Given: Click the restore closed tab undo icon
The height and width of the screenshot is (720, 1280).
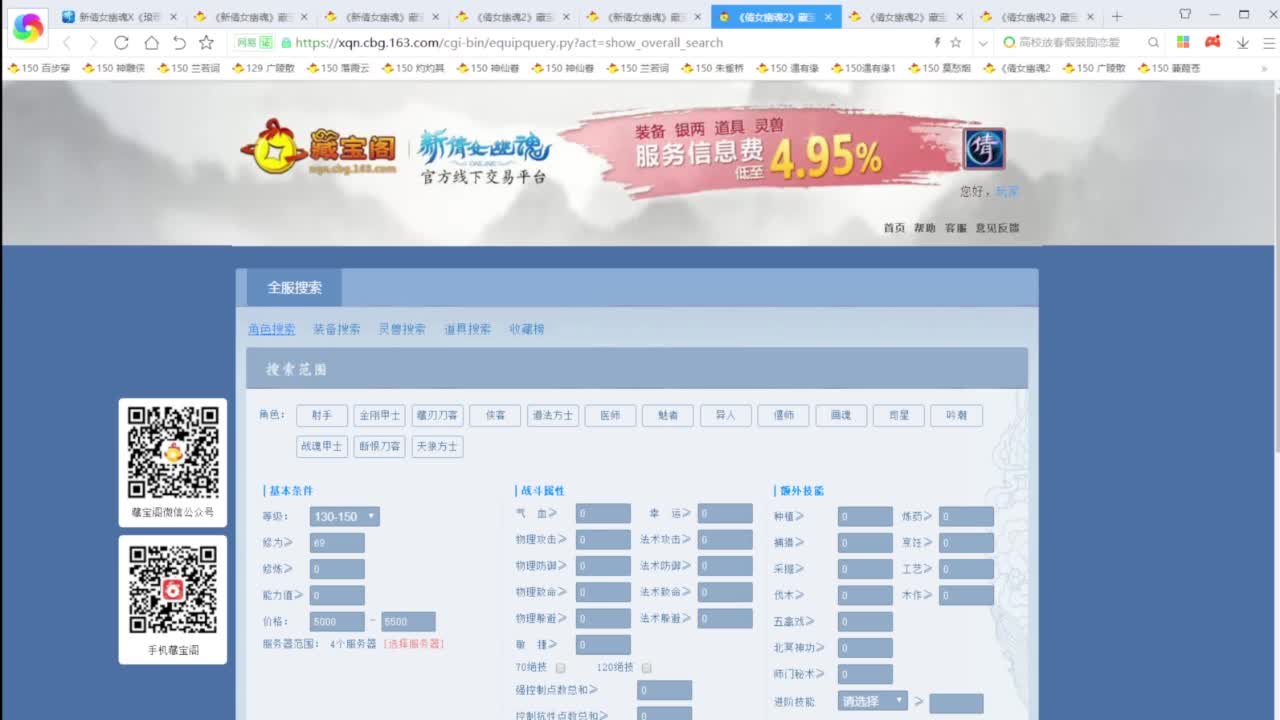Looking at the screenshot, I should (x=179, y=42).
